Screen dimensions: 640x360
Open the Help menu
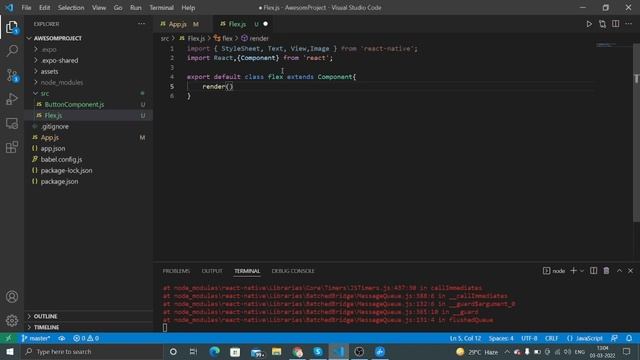(x=188, y=8)
